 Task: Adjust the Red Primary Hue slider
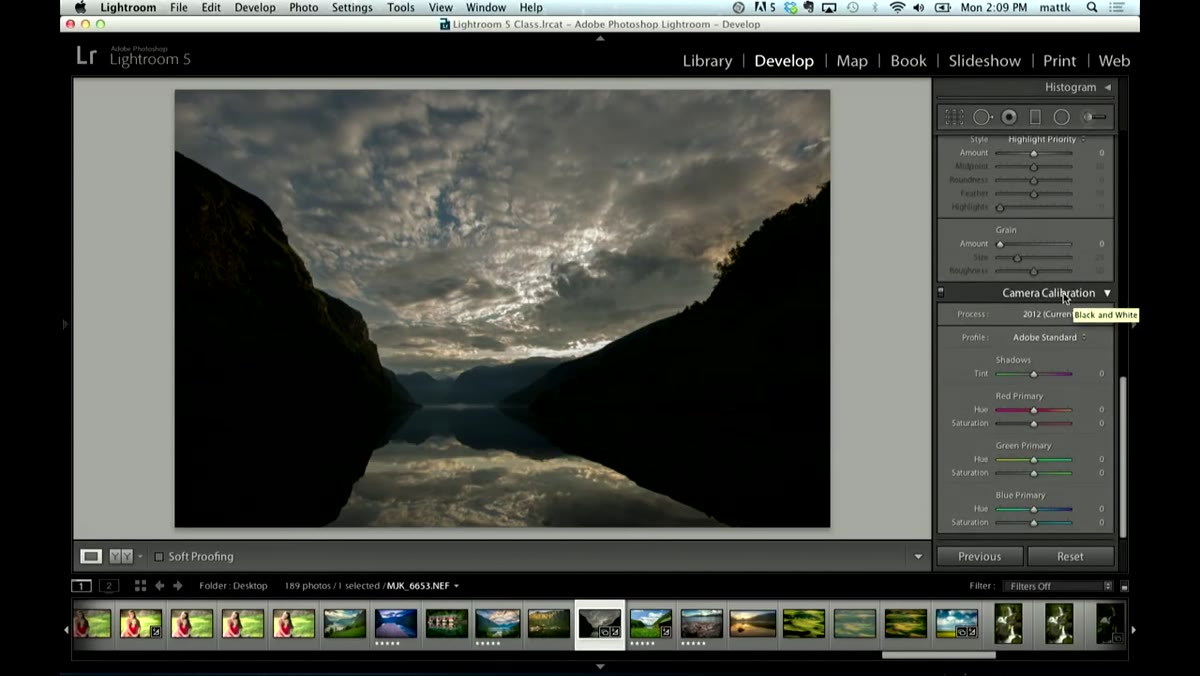coord(1033,410)
